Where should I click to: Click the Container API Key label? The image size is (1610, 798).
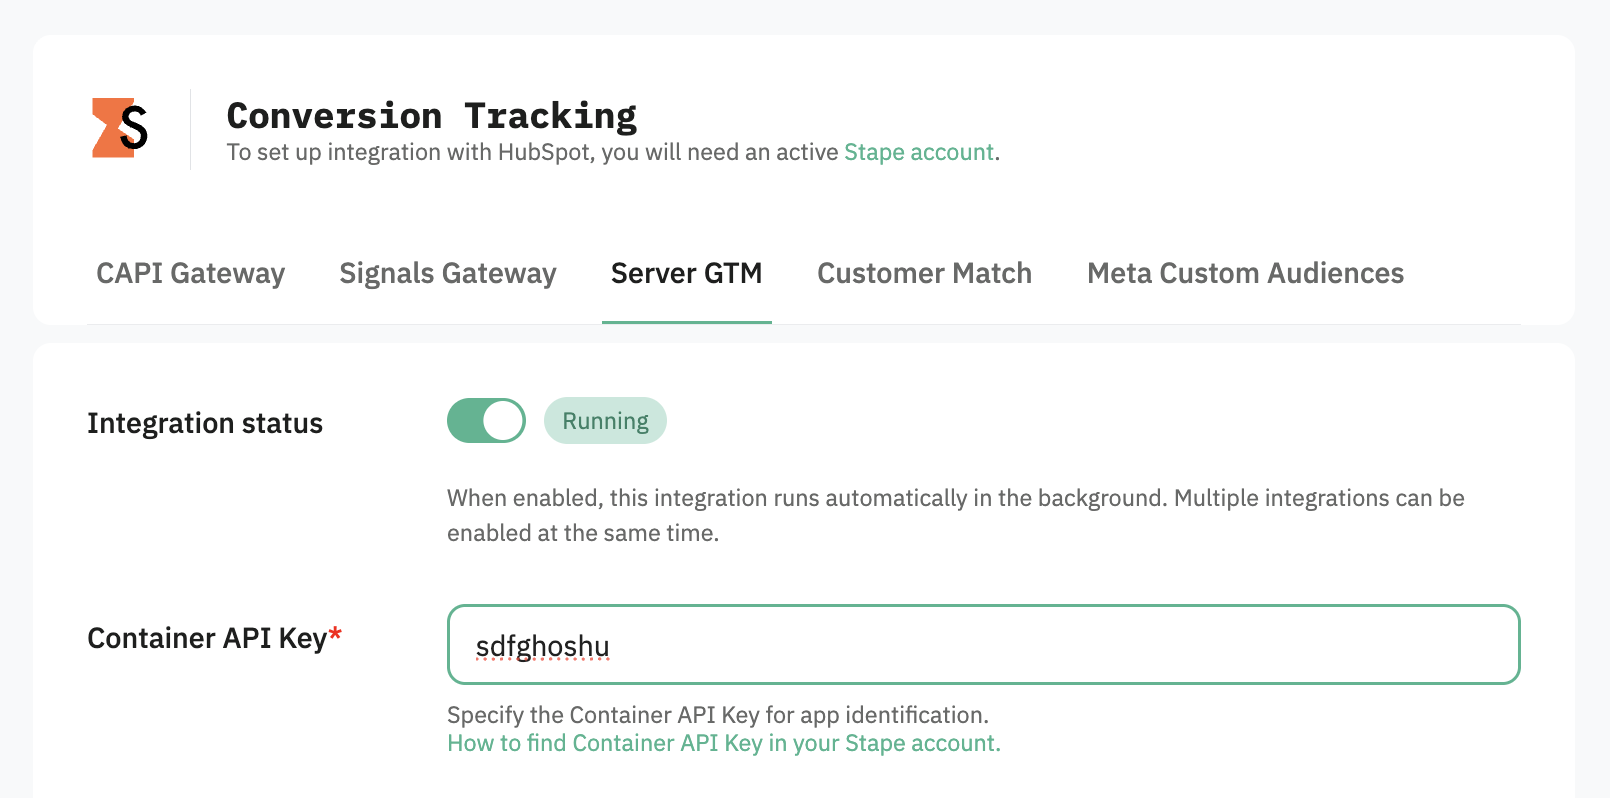214,638
